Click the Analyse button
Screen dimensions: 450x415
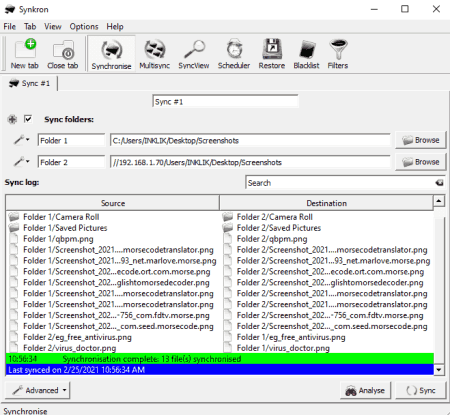(365, 390)
